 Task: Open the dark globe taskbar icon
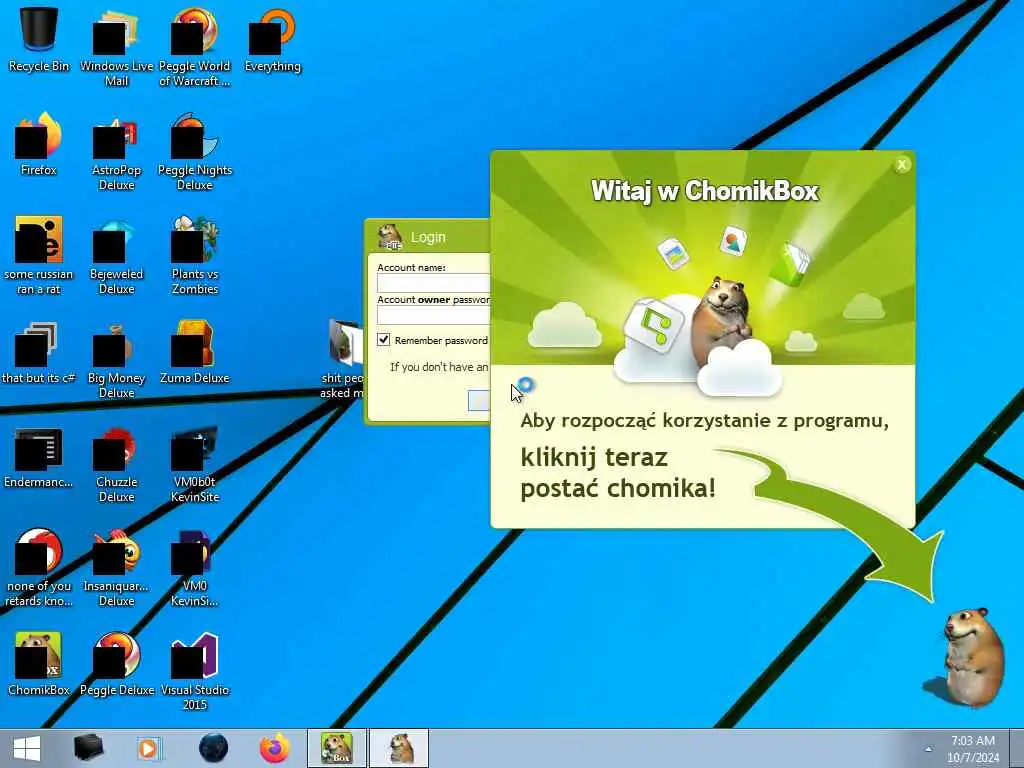213,748
